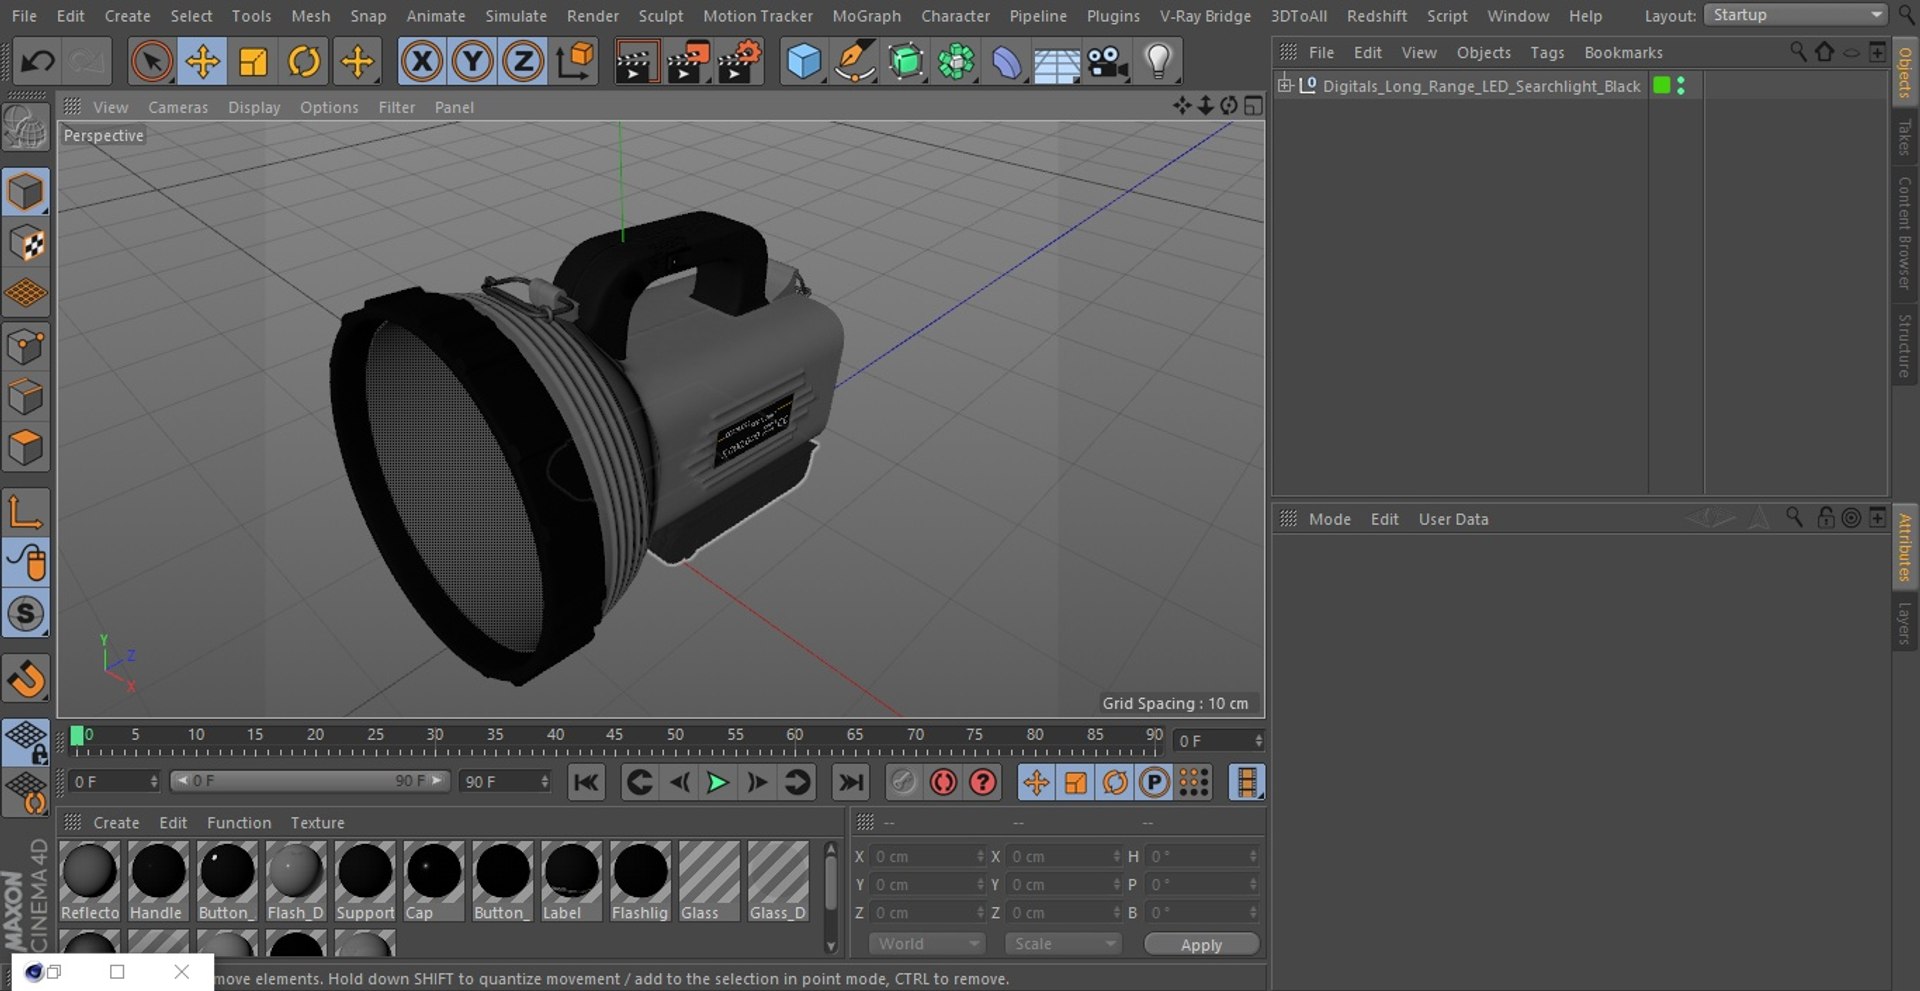Image resolution: width=1920 pixels, height=991 pixels.
Task: Toggle X axis lock
Action: tap(422, 62)
